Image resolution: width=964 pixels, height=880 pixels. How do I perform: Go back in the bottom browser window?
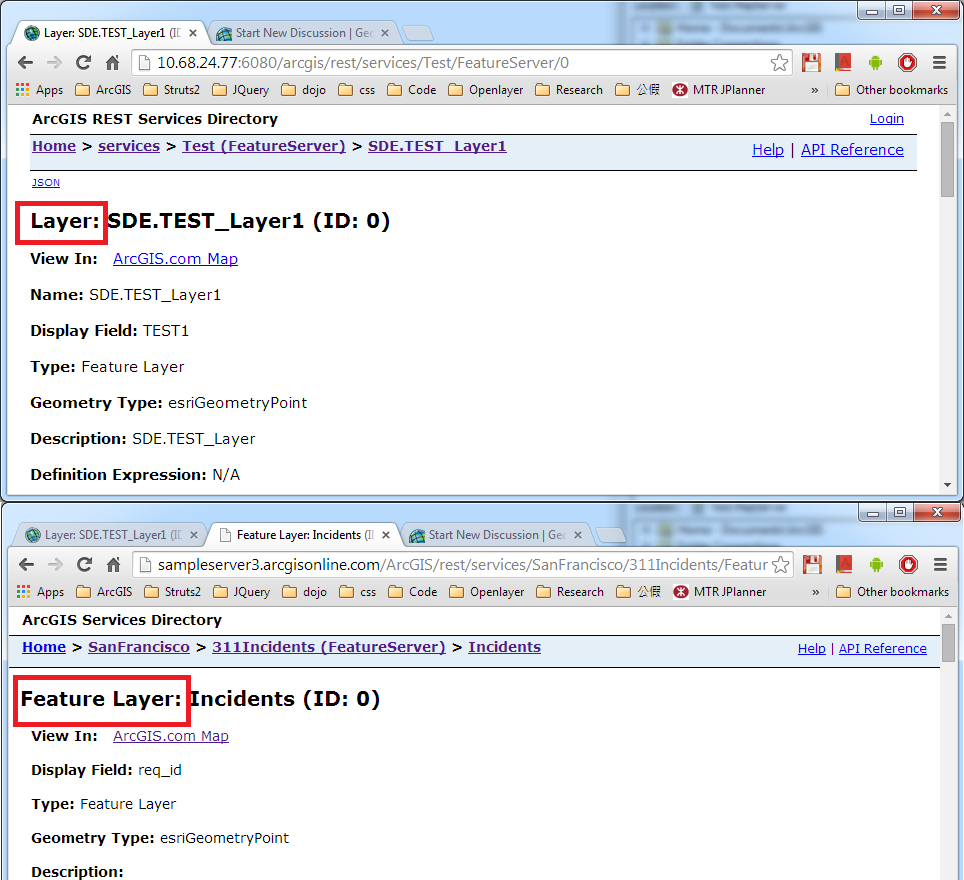pyautogui.click(x=26, y=564)
